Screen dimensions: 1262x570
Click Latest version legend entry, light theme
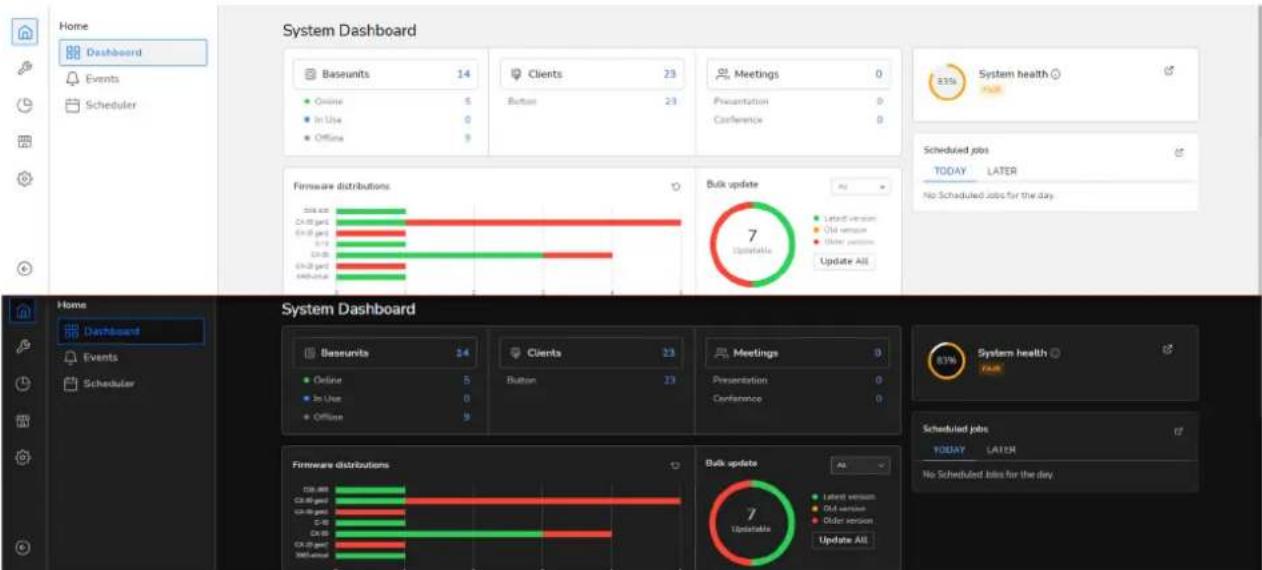pyautogui.click(x=845, y=217)
